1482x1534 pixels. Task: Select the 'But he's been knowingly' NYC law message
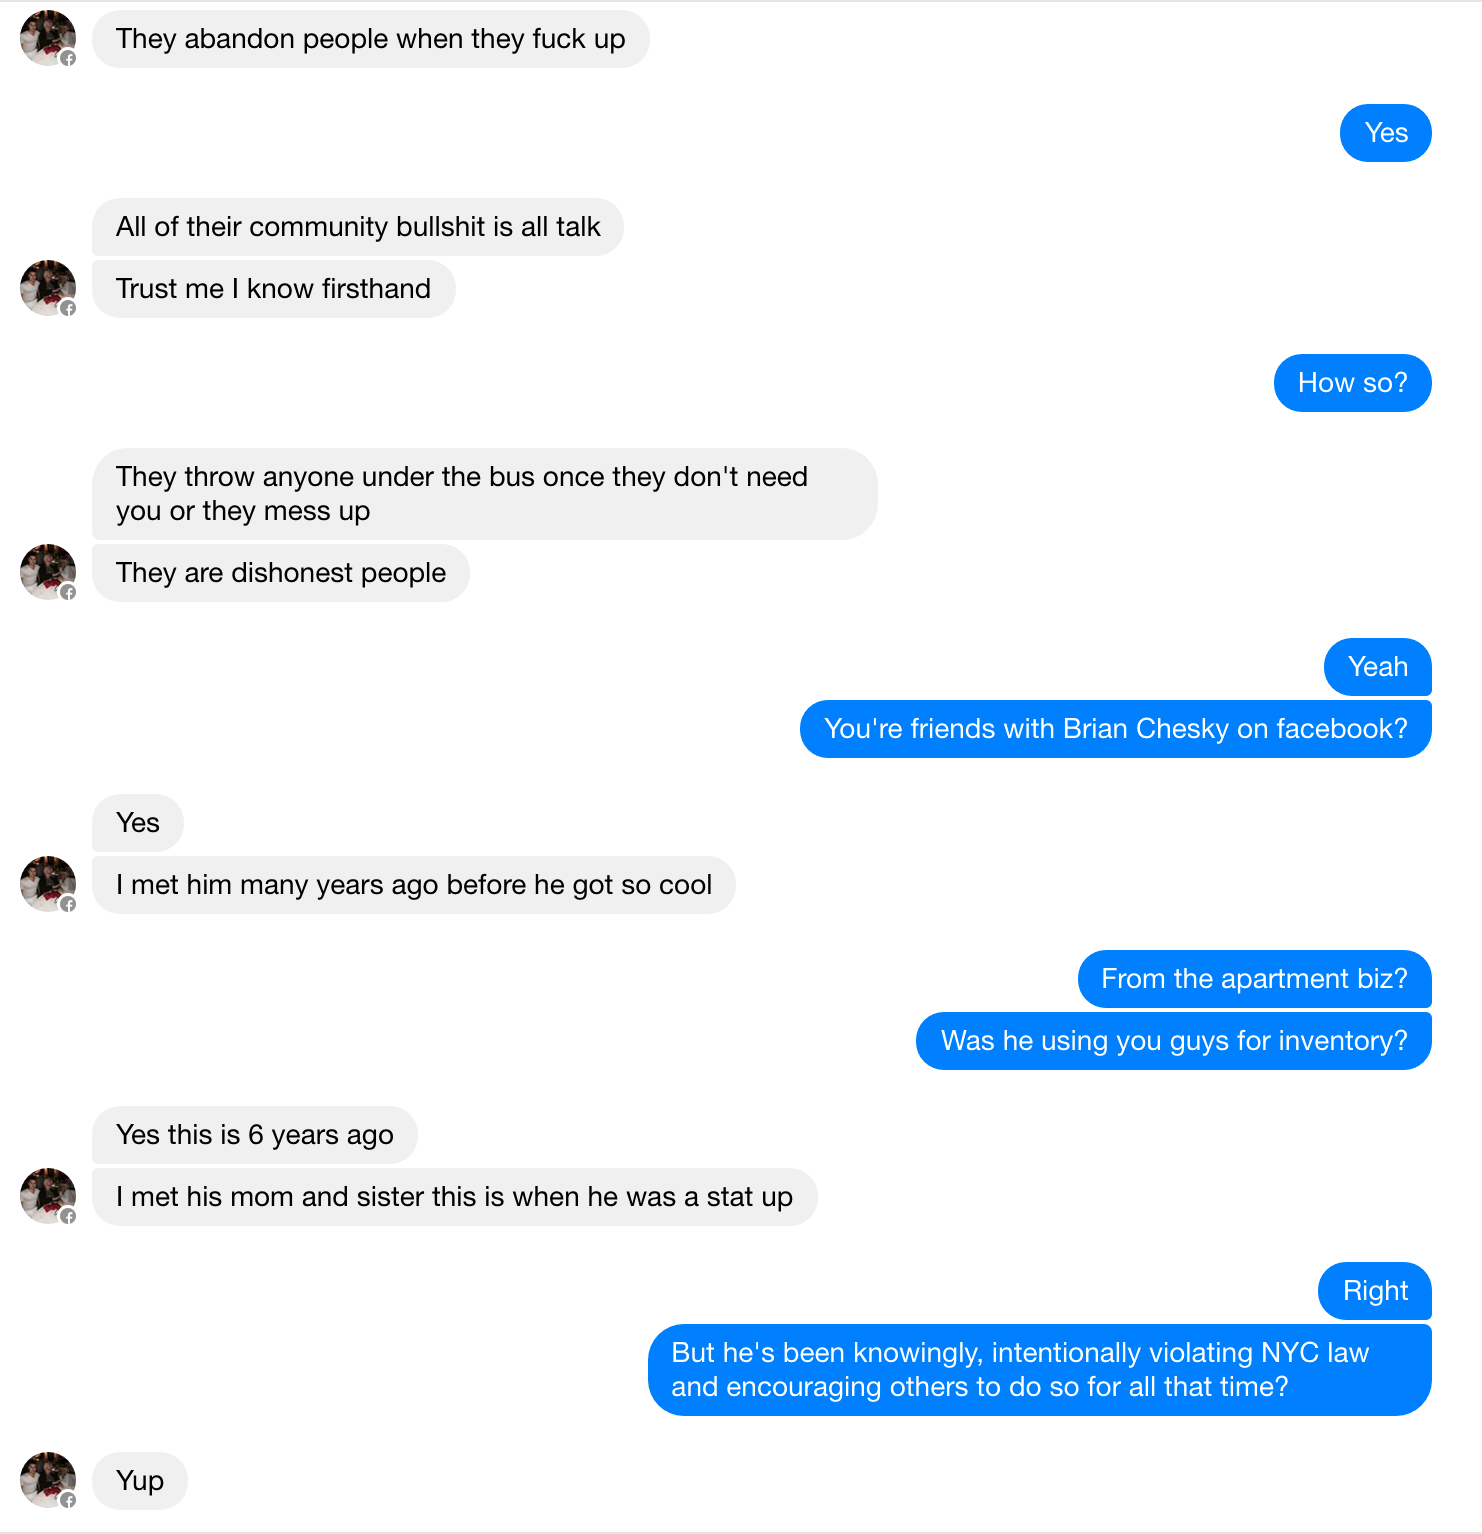[x=1039, y=1370]
